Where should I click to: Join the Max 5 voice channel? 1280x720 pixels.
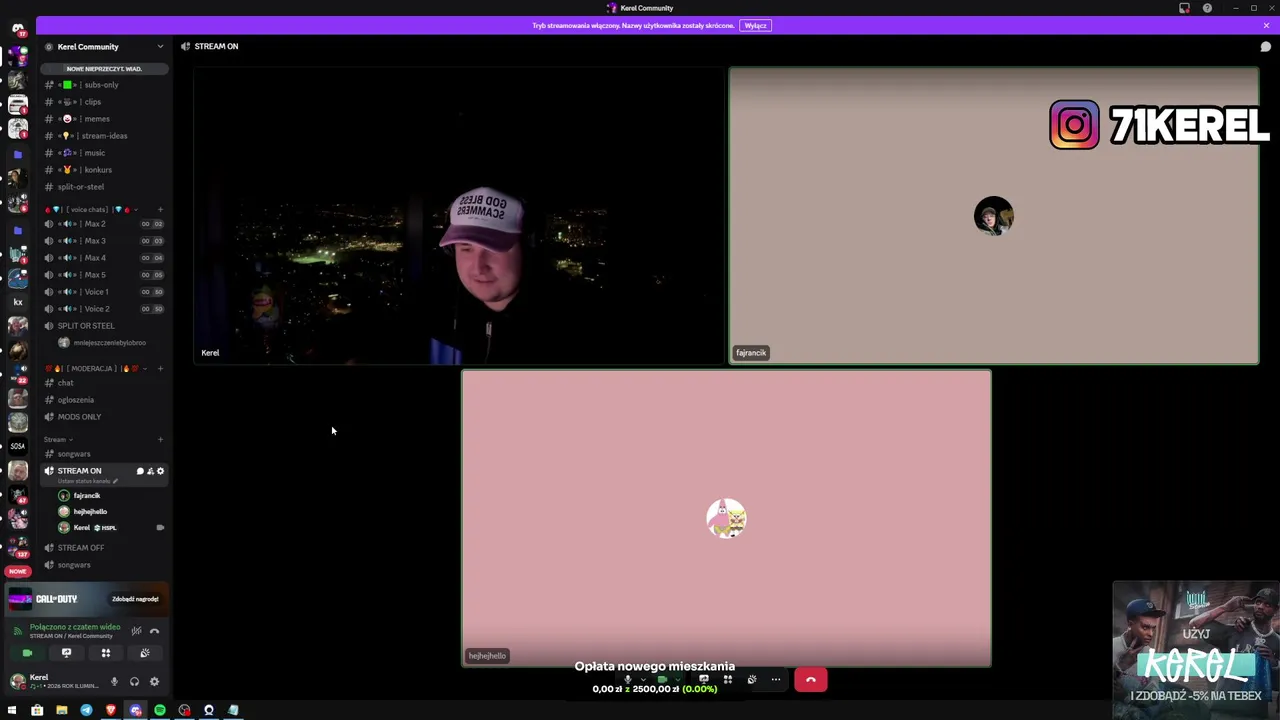tap(103, 275)
